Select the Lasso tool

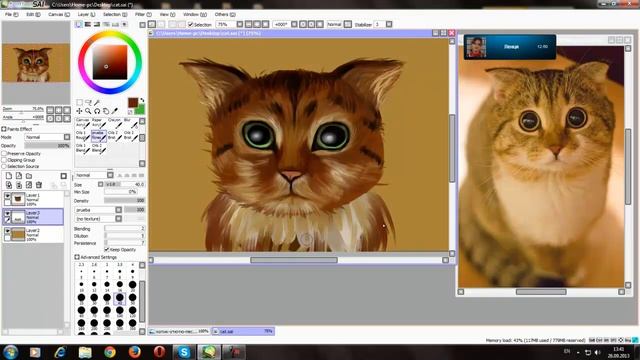[x=88, y=102]
